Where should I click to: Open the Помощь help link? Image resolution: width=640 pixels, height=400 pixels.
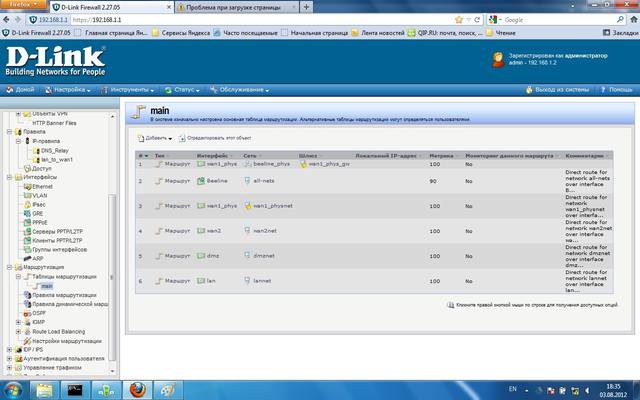point(616,89)
